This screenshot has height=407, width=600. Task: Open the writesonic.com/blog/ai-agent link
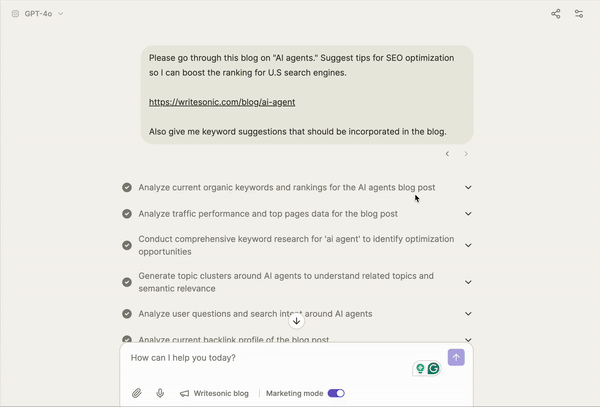(x=222, y=102)
